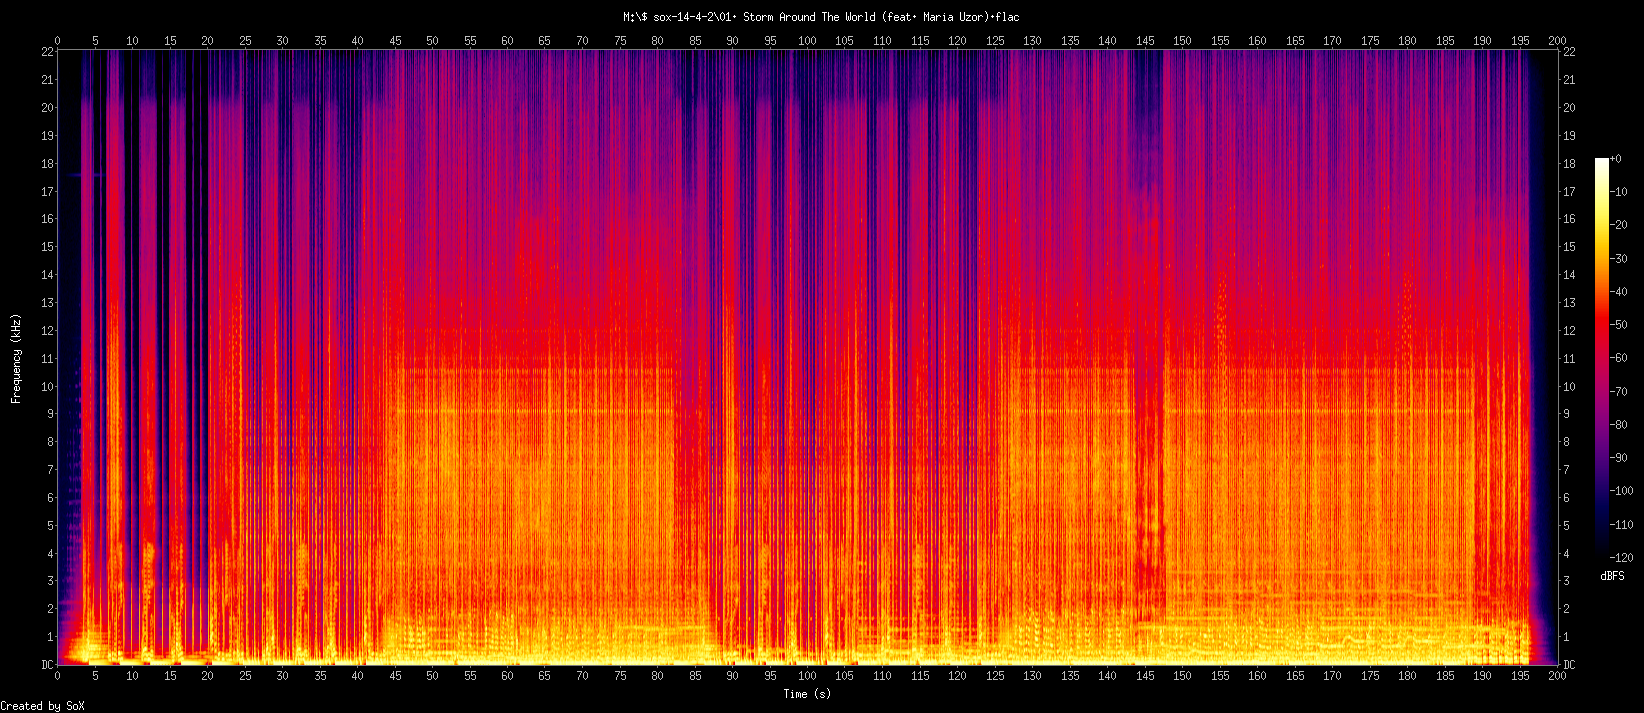Click the '200' tick on the time axis below the plot

coord(1557,676)
